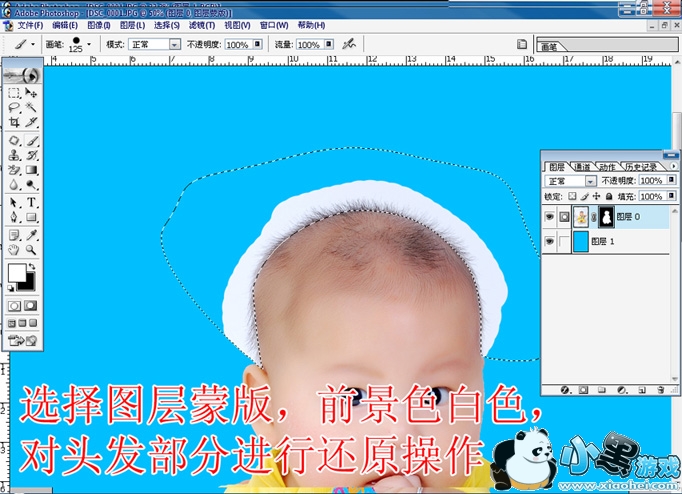The image size is (682, 494).
Task: Click the airbrush icon in options bar
Action: point(349,45)
